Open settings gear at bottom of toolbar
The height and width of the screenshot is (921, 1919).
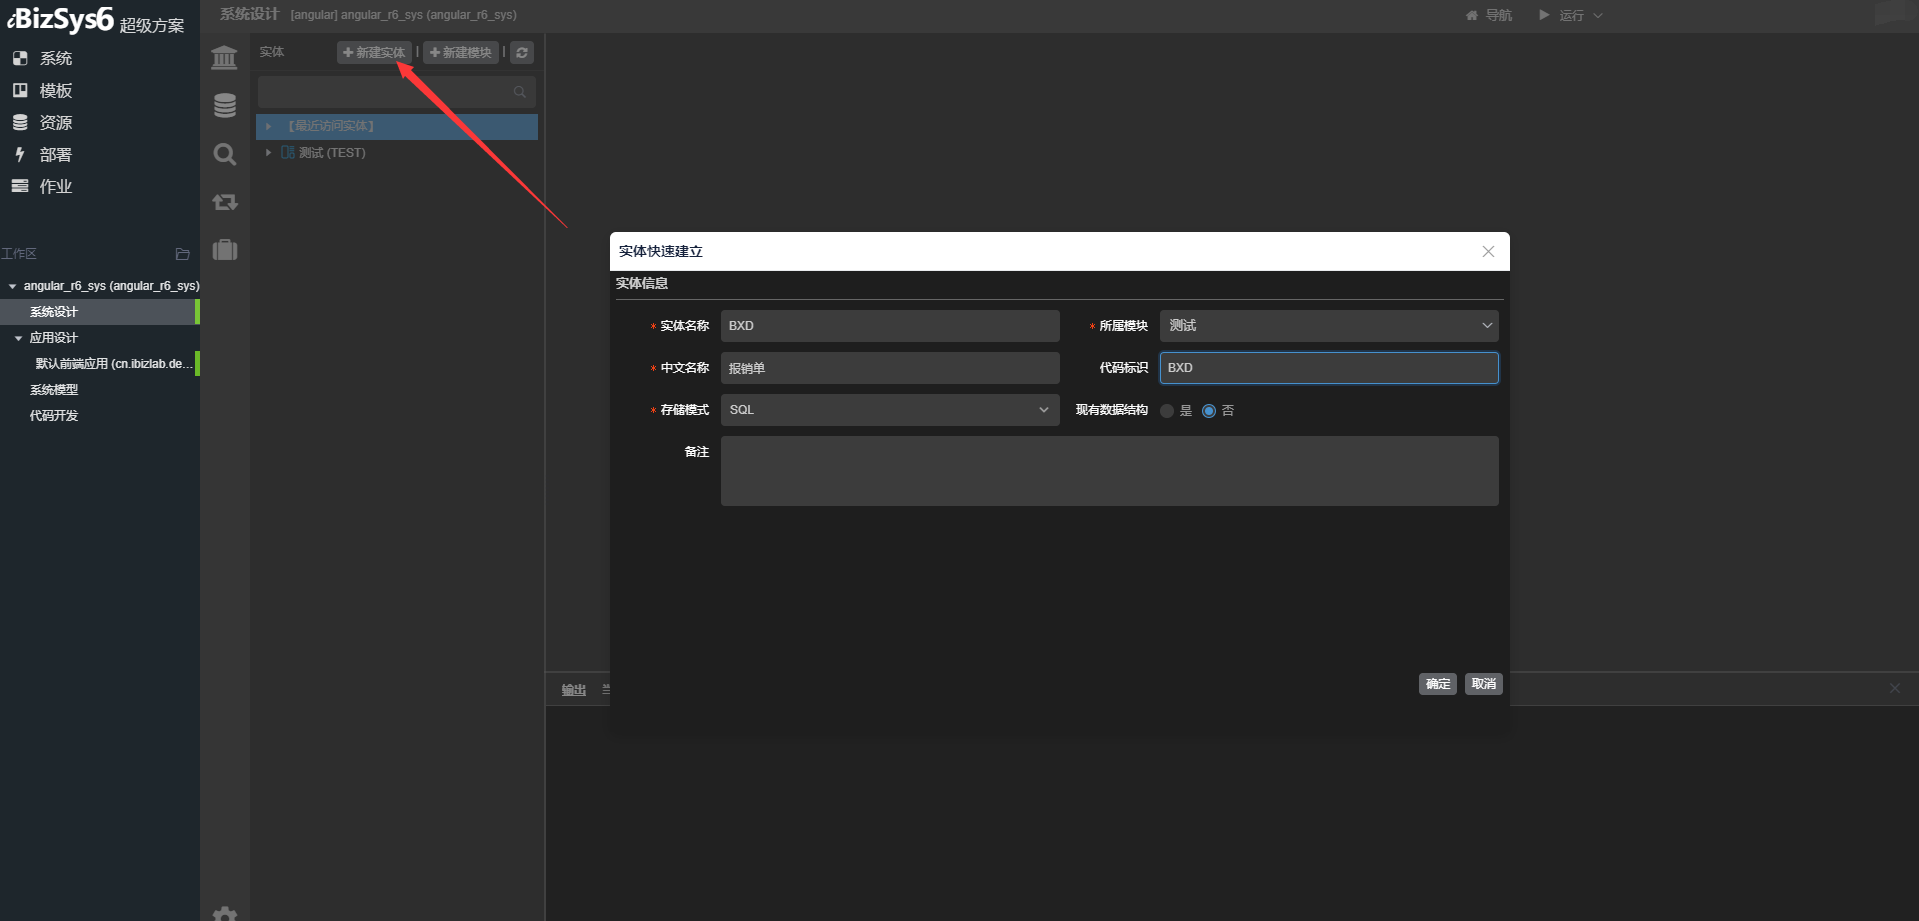(225, 914)
